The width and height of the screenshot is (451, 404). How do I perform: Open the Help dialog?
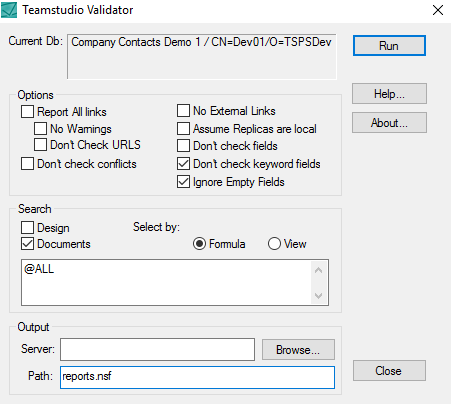[389, 94]
